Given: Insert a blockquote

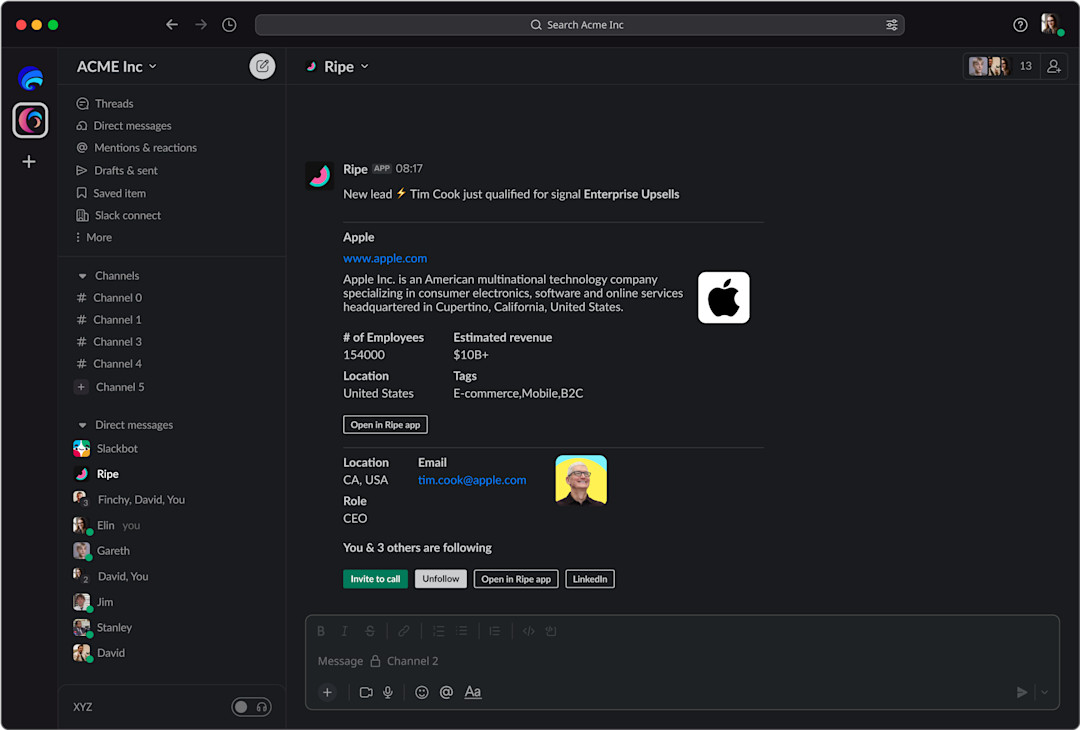Looking at the screenshot, I should (x=495, y=631).
